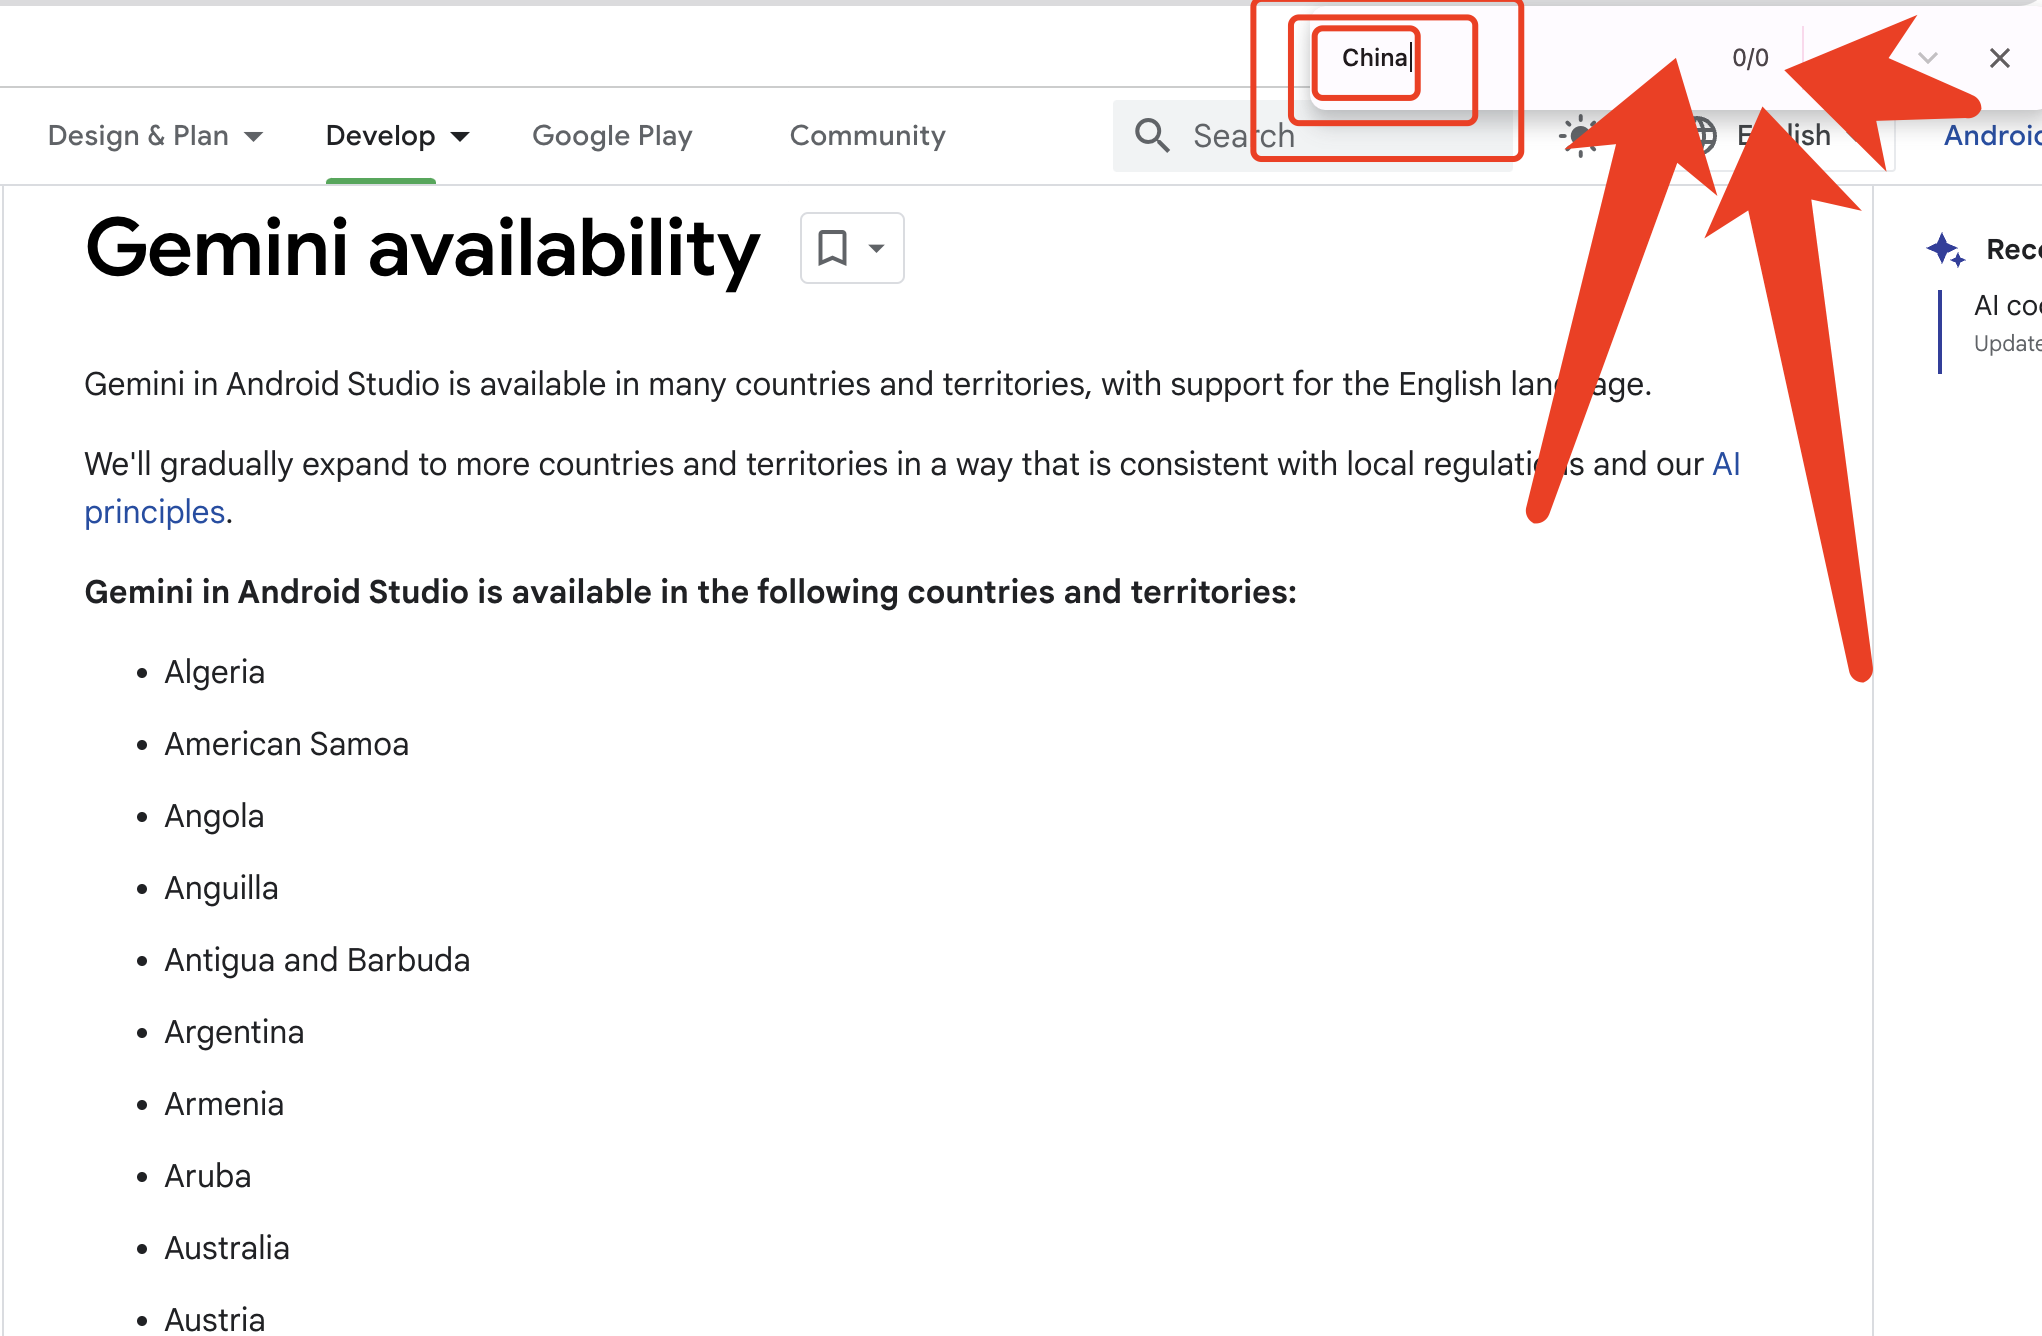2042x1336 pixels.
Task: Open the Google Play tab
Action: click(612, 136)
